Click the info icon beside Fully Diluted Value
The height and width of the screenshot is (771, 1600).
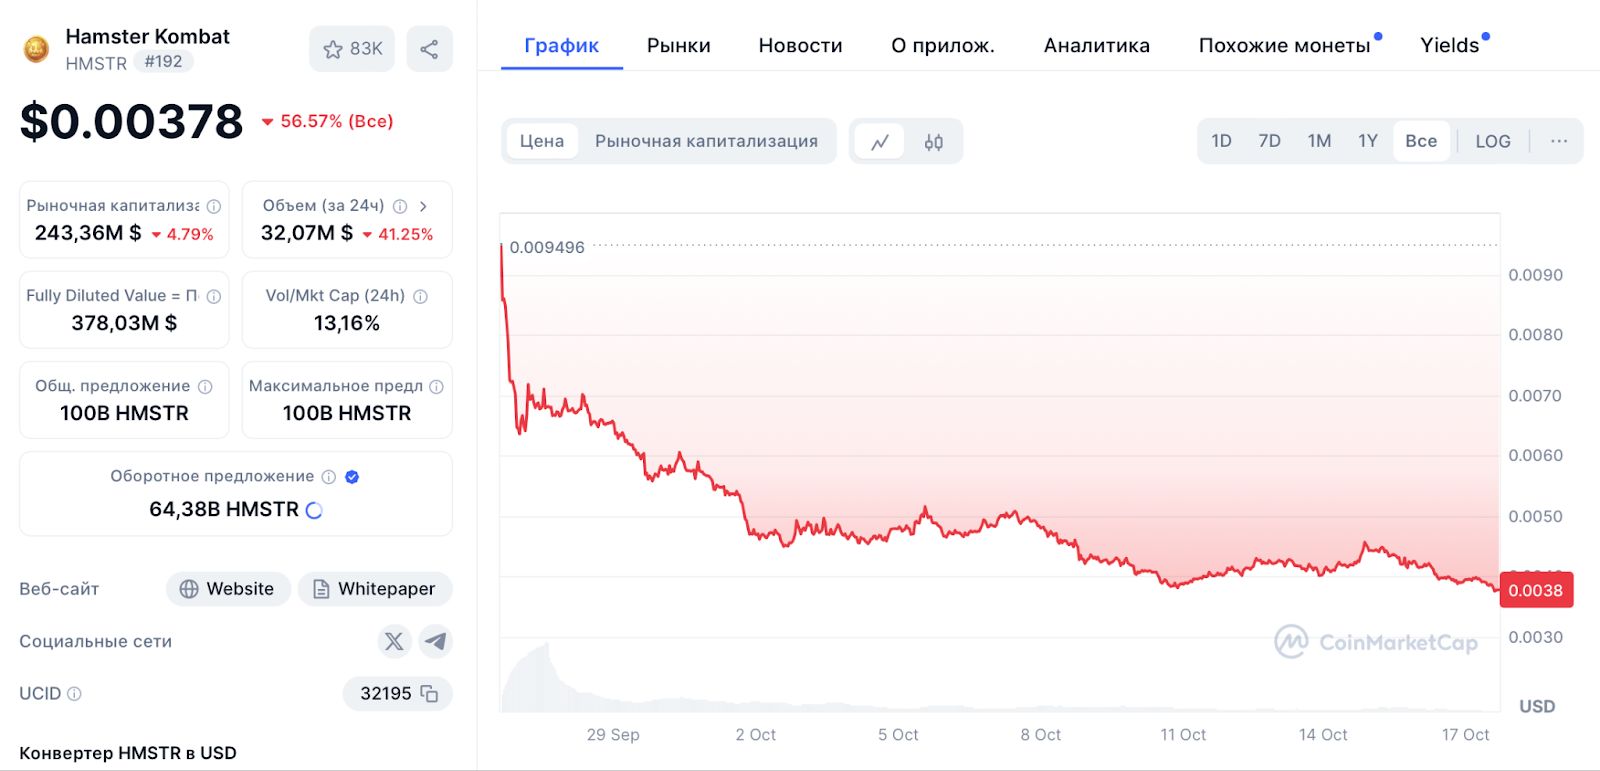click(x=212, y=295)
